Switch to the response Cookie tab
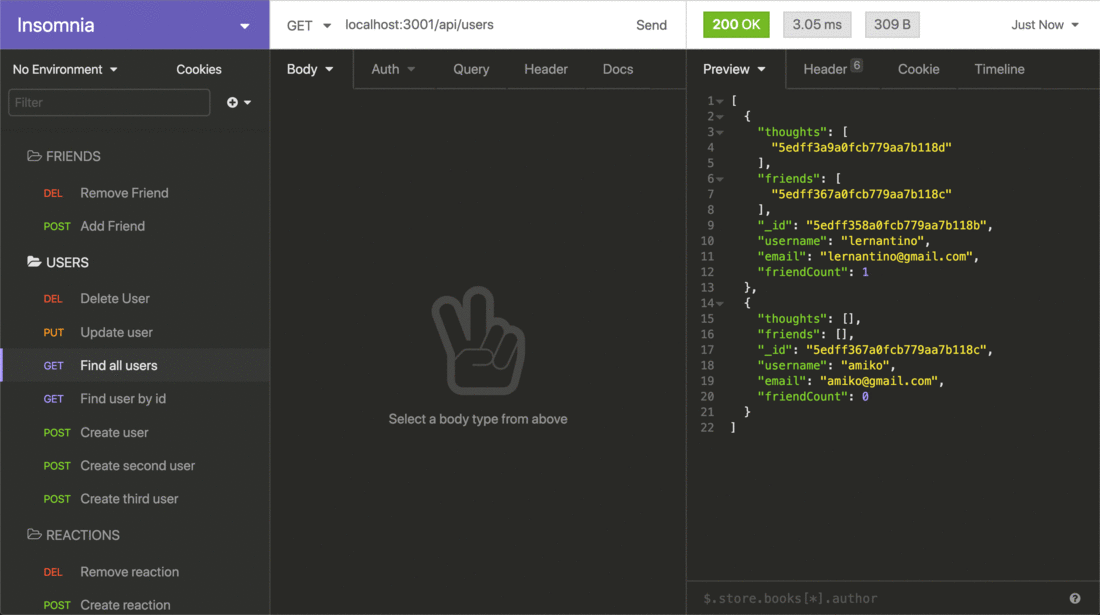 (x=918, y=69)
